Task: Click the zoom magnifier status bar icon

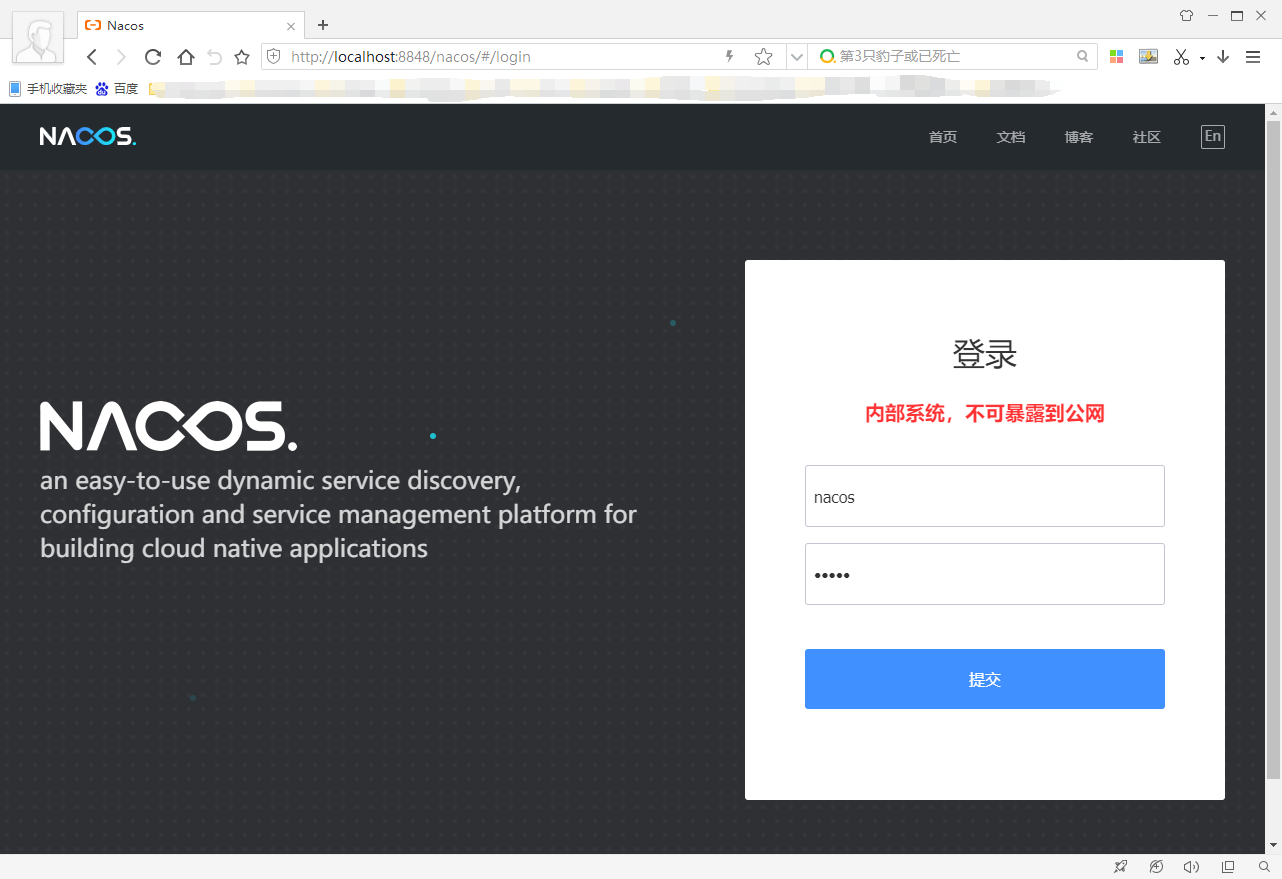Action: (x=1264, y=866)
